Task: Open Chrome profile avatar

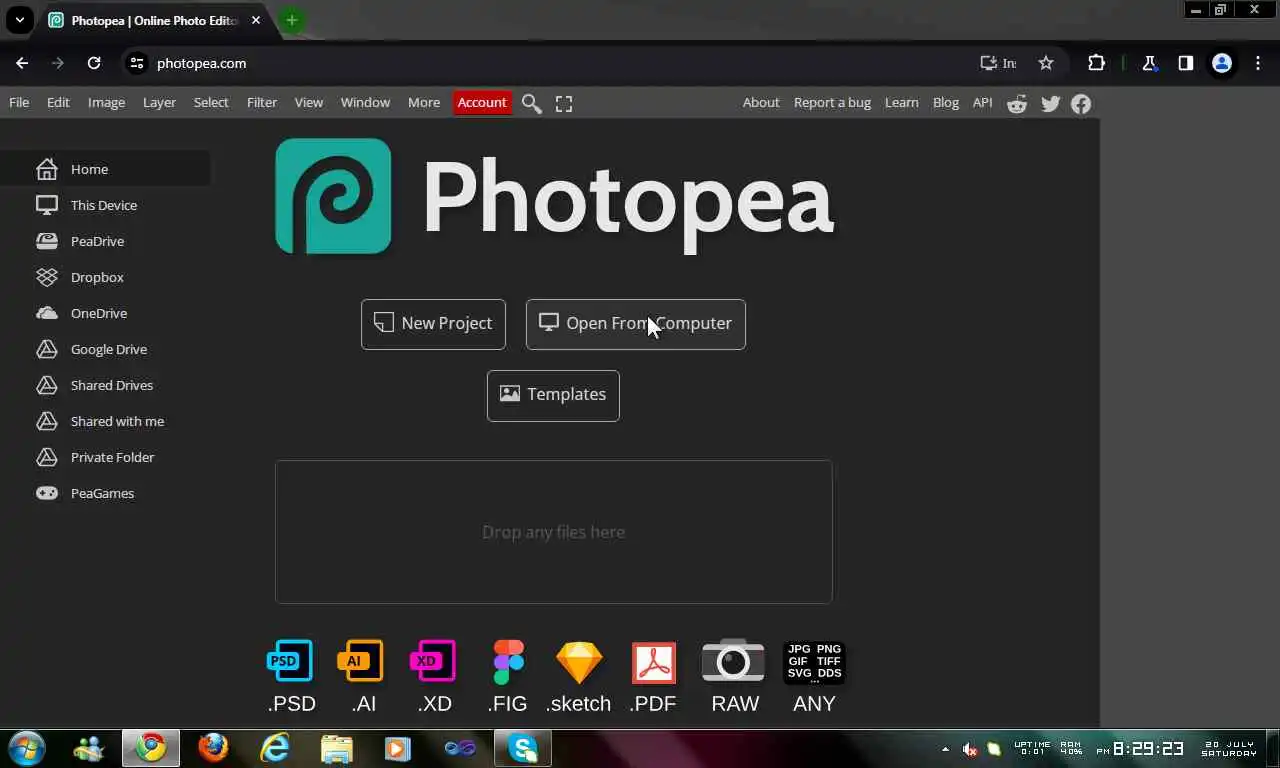Action: tap(1221, 63)
